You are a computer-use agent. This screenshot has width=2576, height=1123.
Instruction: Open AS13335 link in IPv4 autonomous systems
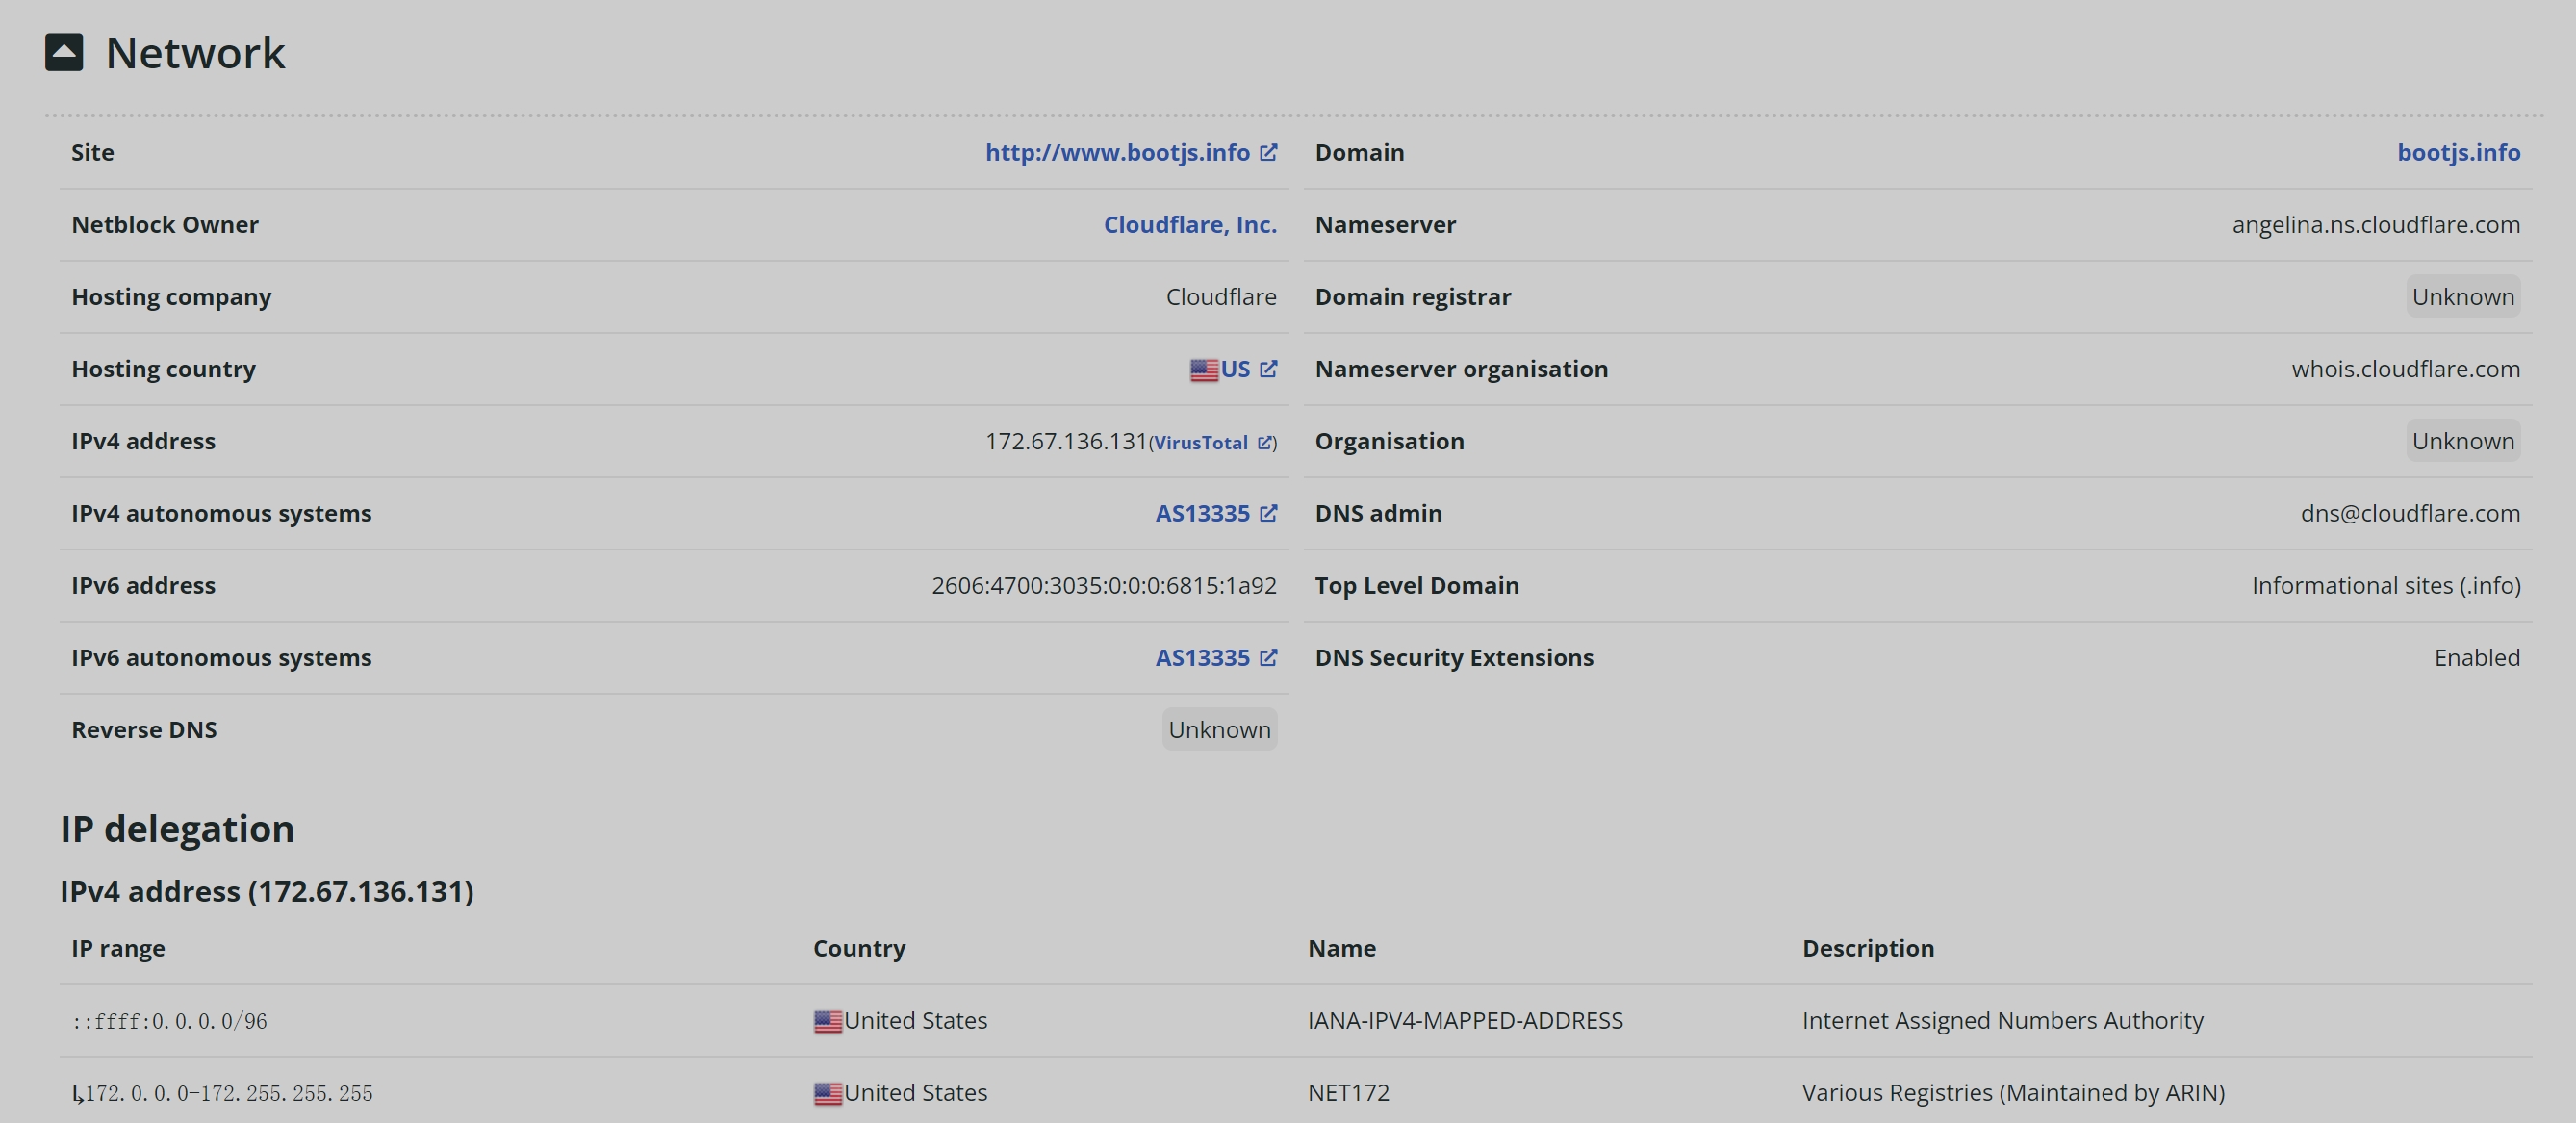pyautogui.click(x=1202, y=513)
